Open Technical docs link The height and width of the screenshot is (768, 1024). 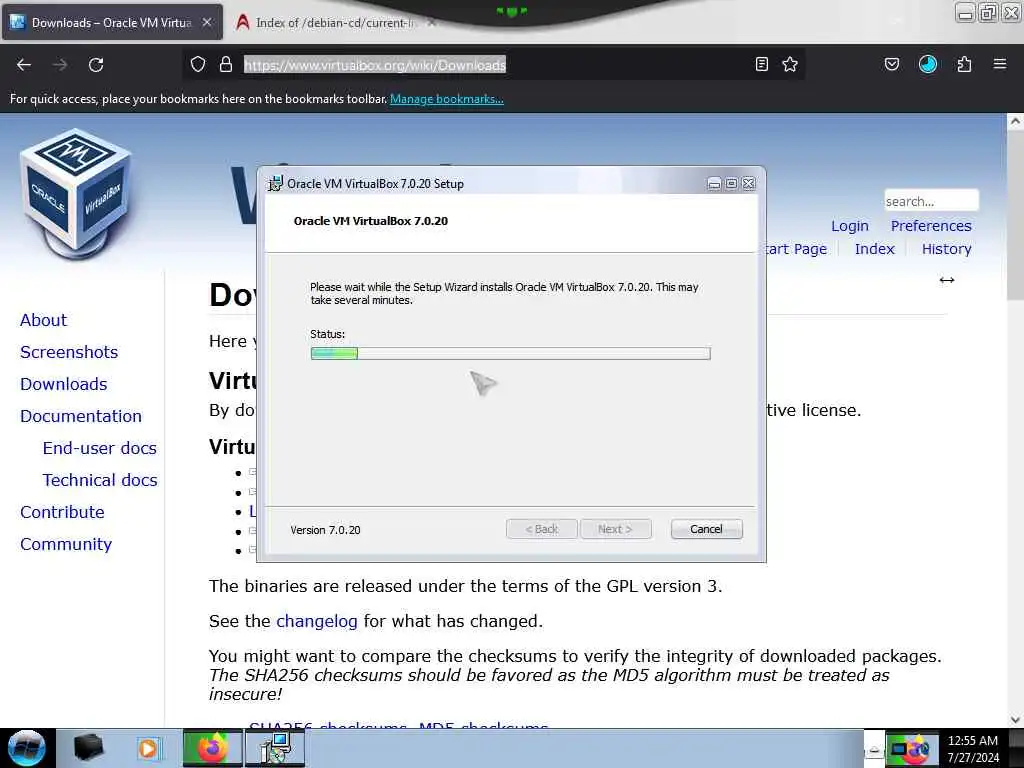(x=100, y=480)
